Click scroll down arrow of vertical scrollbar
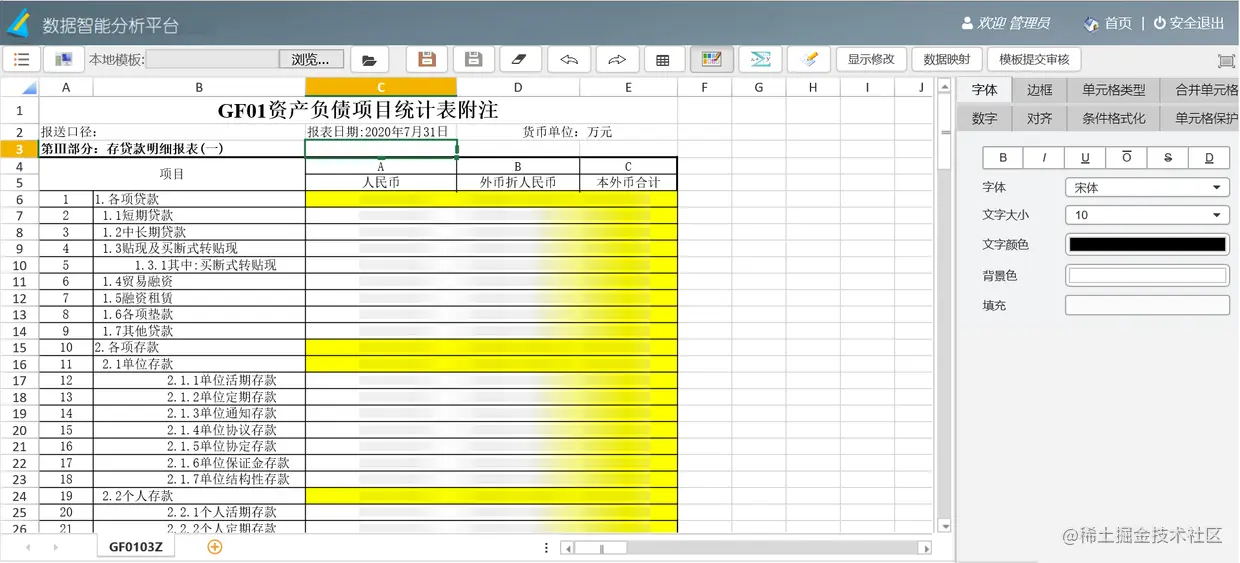This screenshot has width=1240, height=563. click(x=945, y=526)
